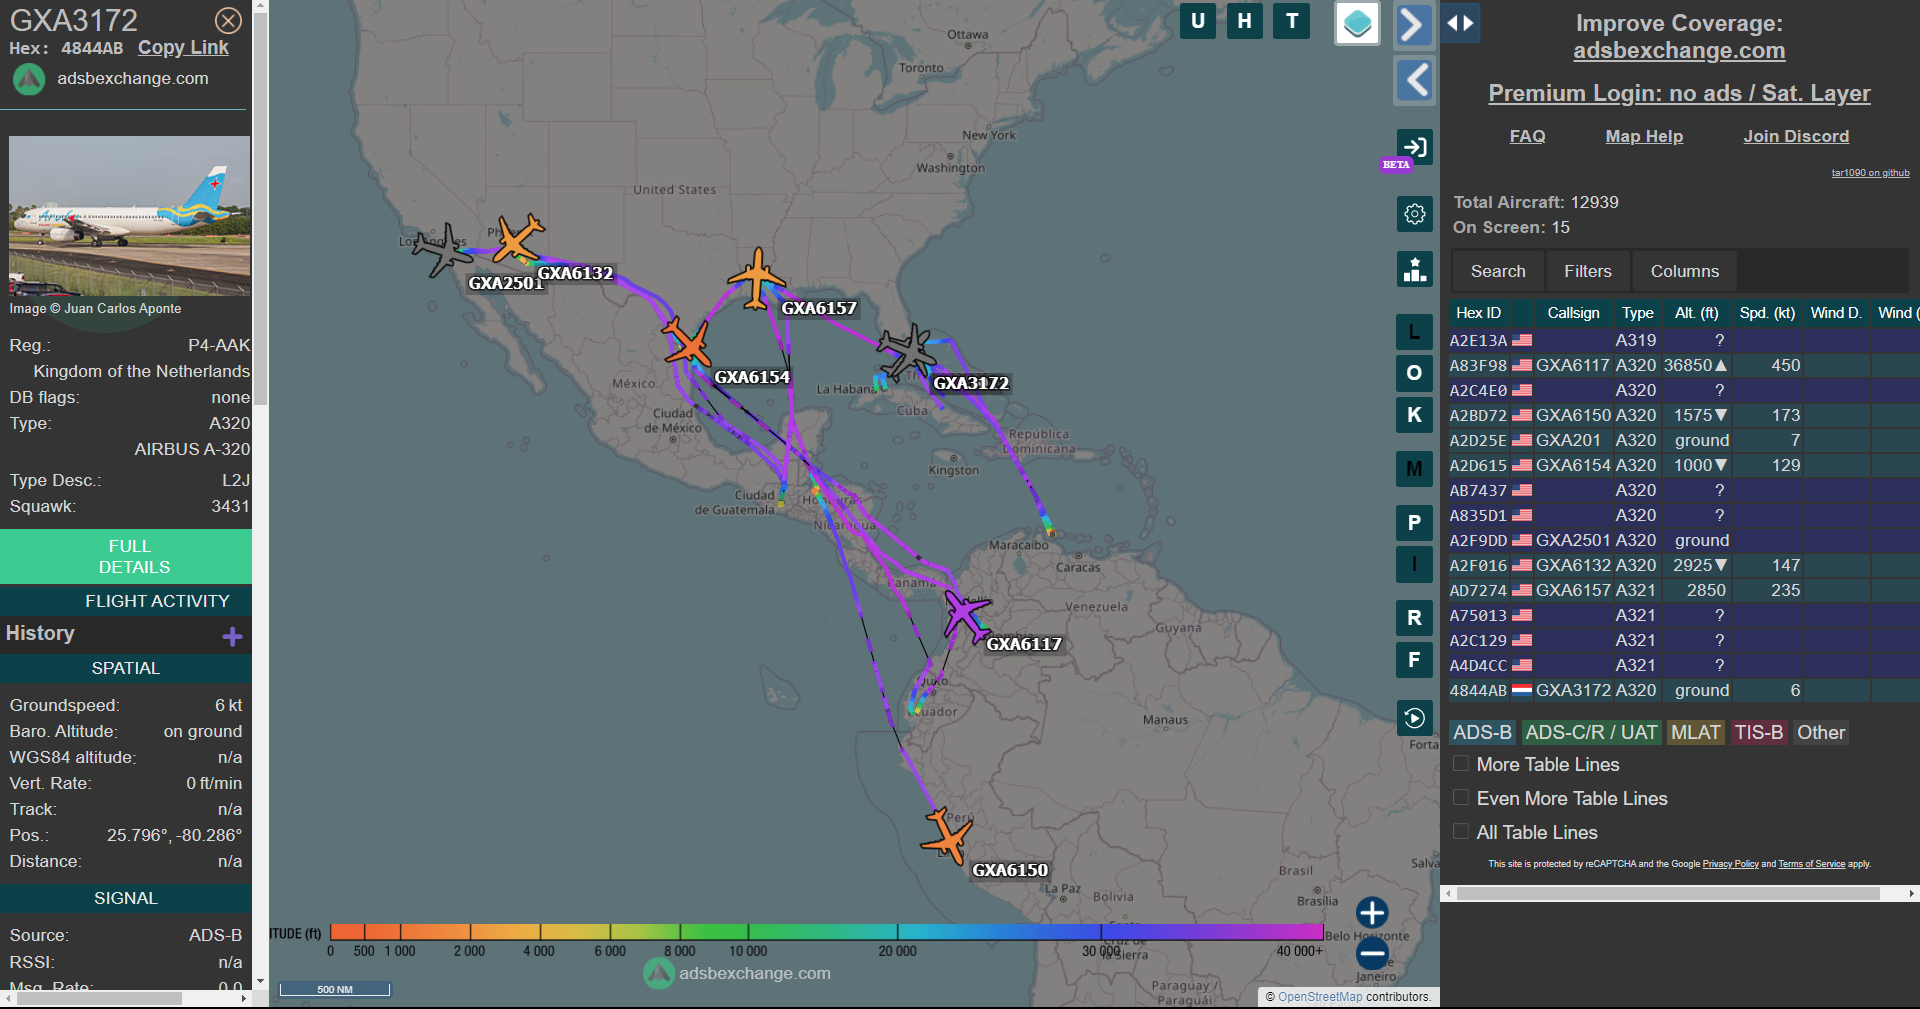The height and width of the screenshot is (1009, 1920).
Task: Switch to the Search tab
Action: click(x=1498, y=271)
